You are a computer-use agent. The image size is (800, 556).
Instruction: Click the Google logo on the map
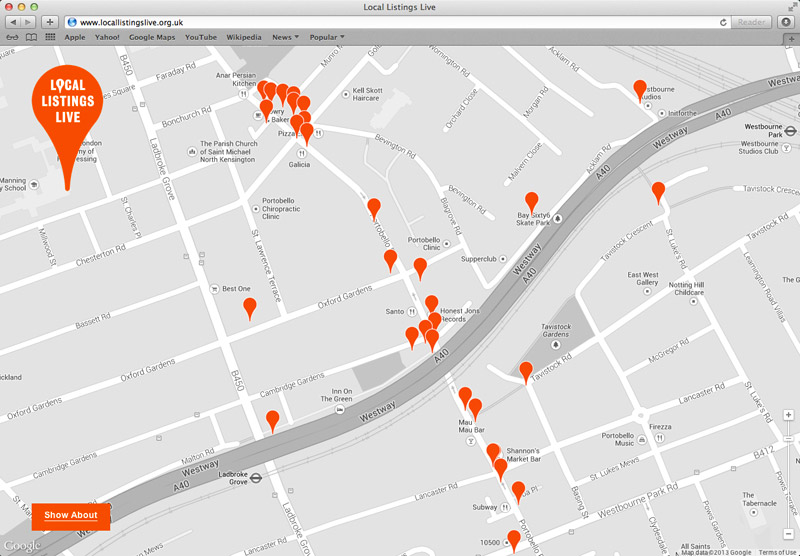click(22, 546)
